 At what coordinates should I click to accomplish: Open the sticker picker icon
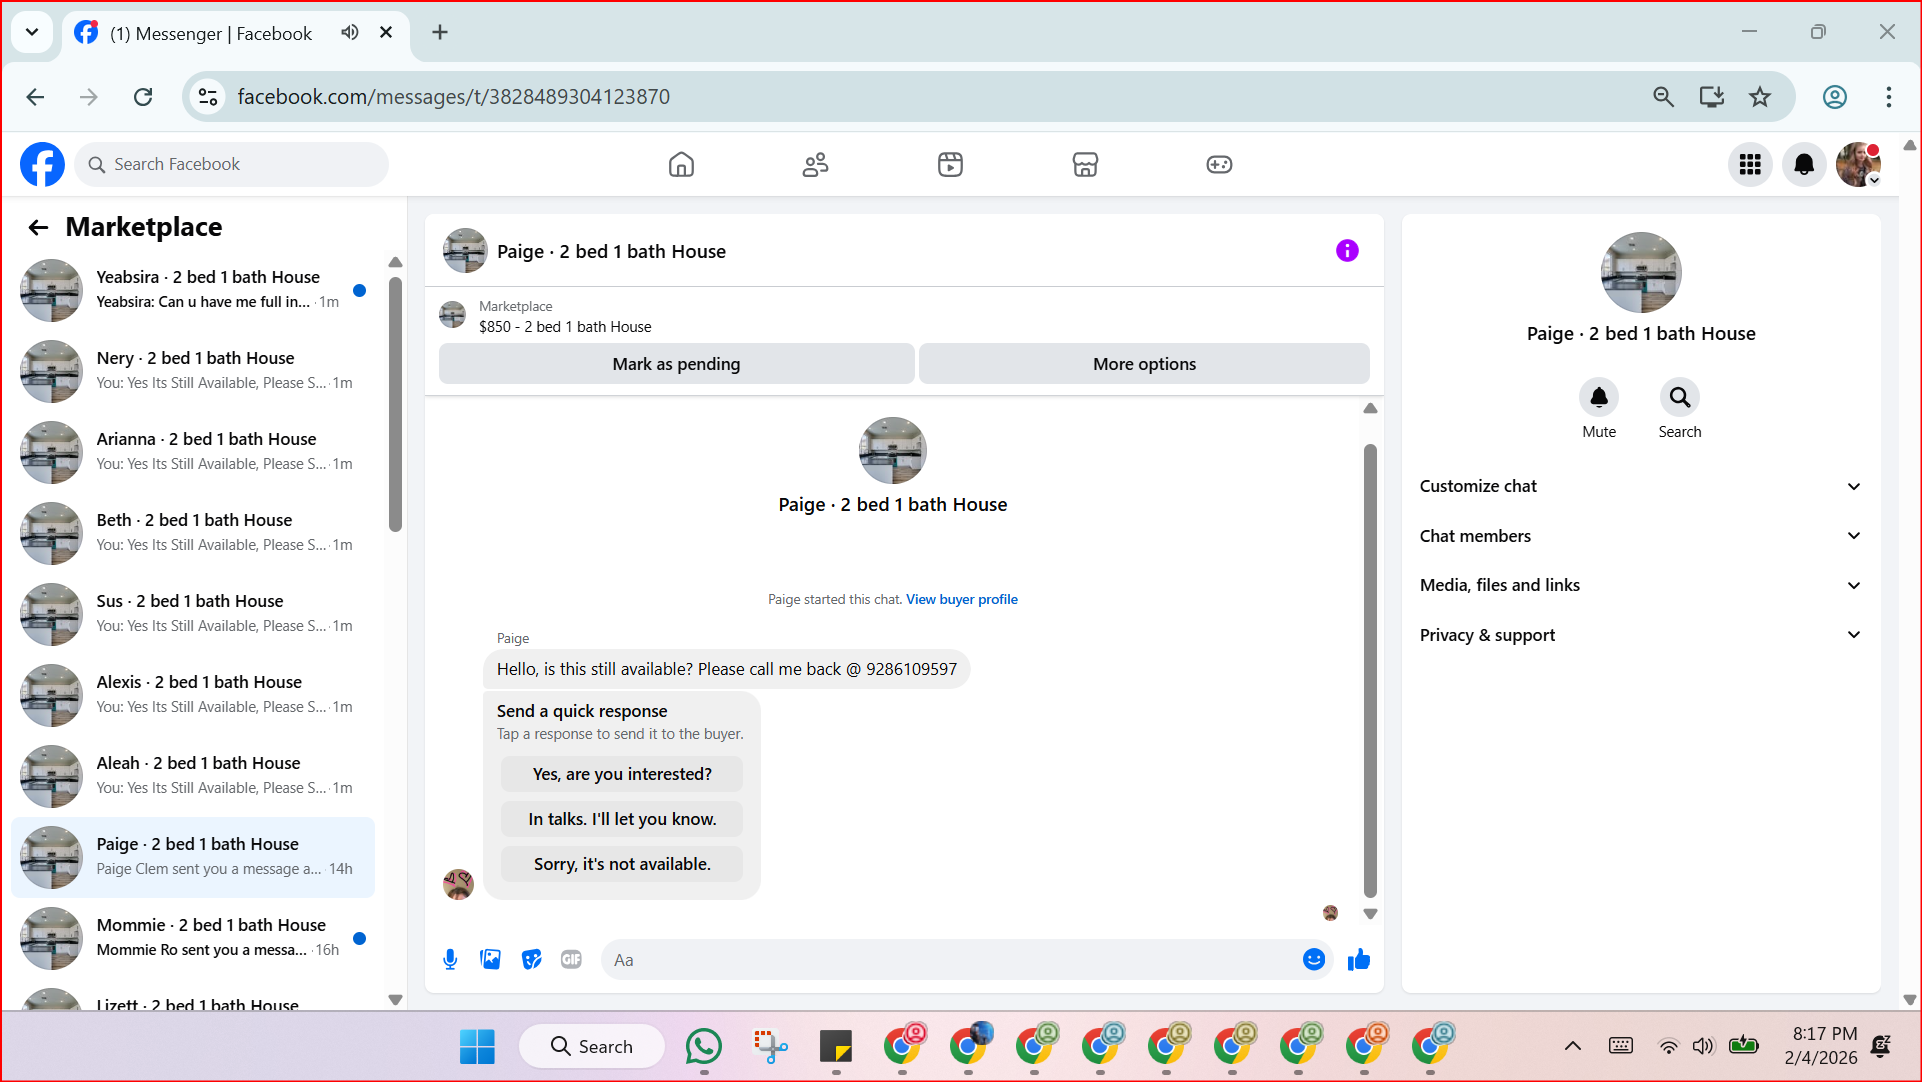[x=531, y=960]
